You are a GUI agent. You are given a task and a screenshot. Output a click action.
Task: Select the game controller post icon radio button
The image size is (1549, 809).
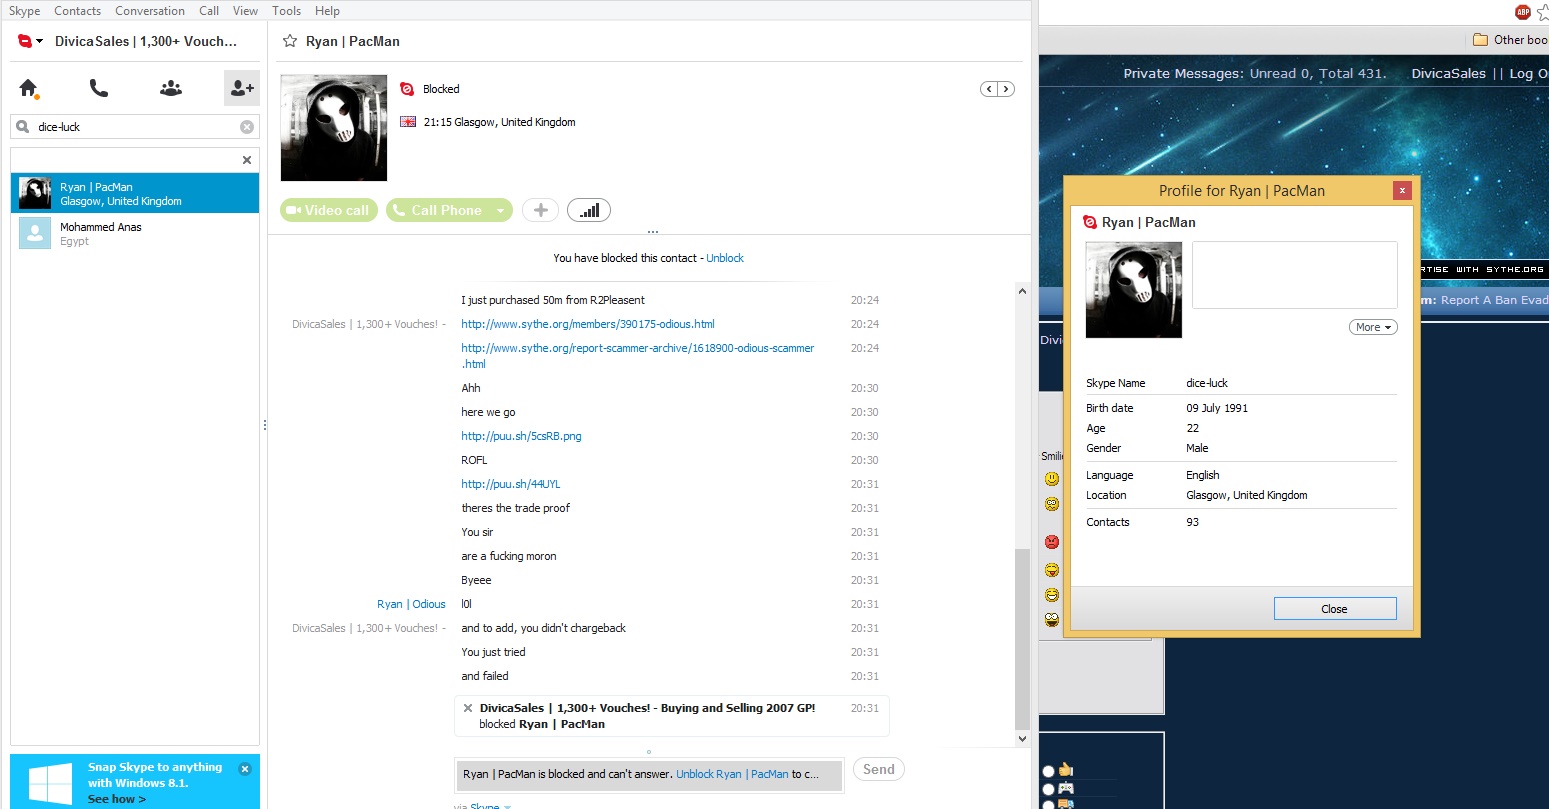[x=1048, y=789]
